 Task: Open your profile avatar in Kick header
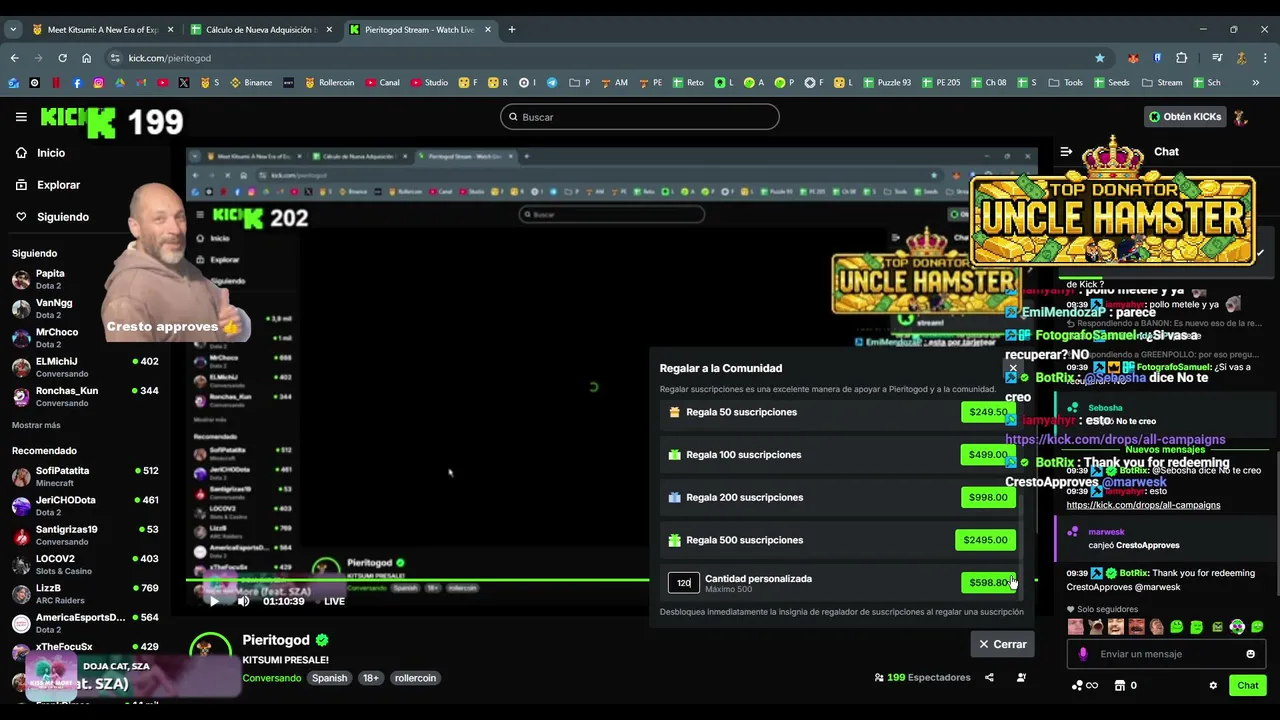point(1240,117)
